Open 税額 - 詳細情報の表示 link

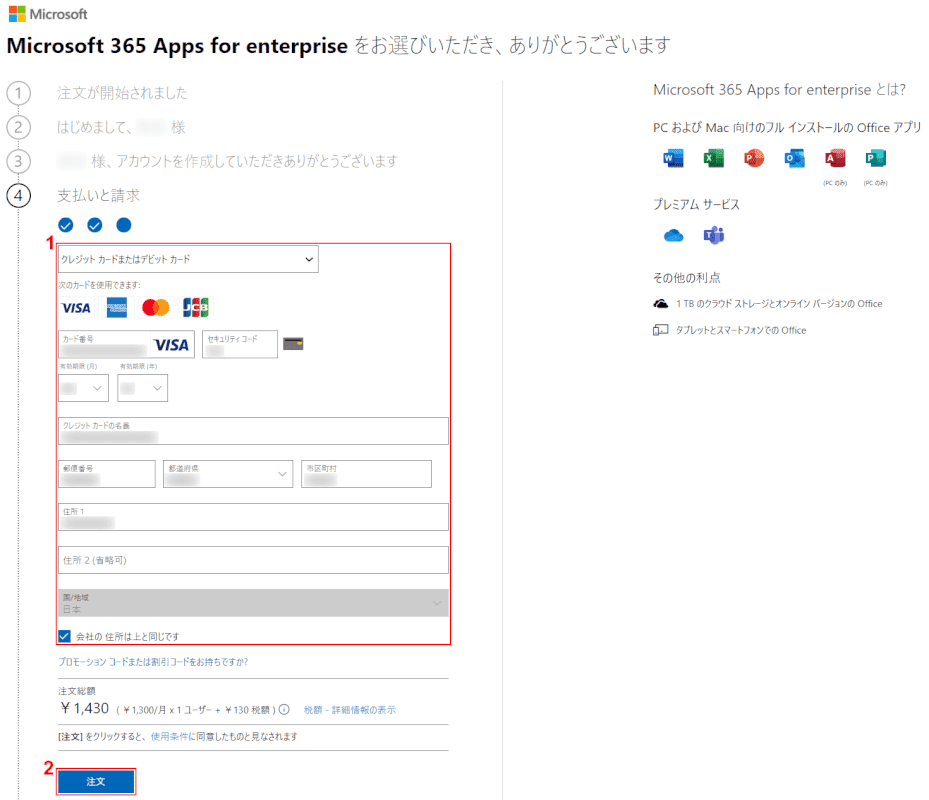pos(350,710)
